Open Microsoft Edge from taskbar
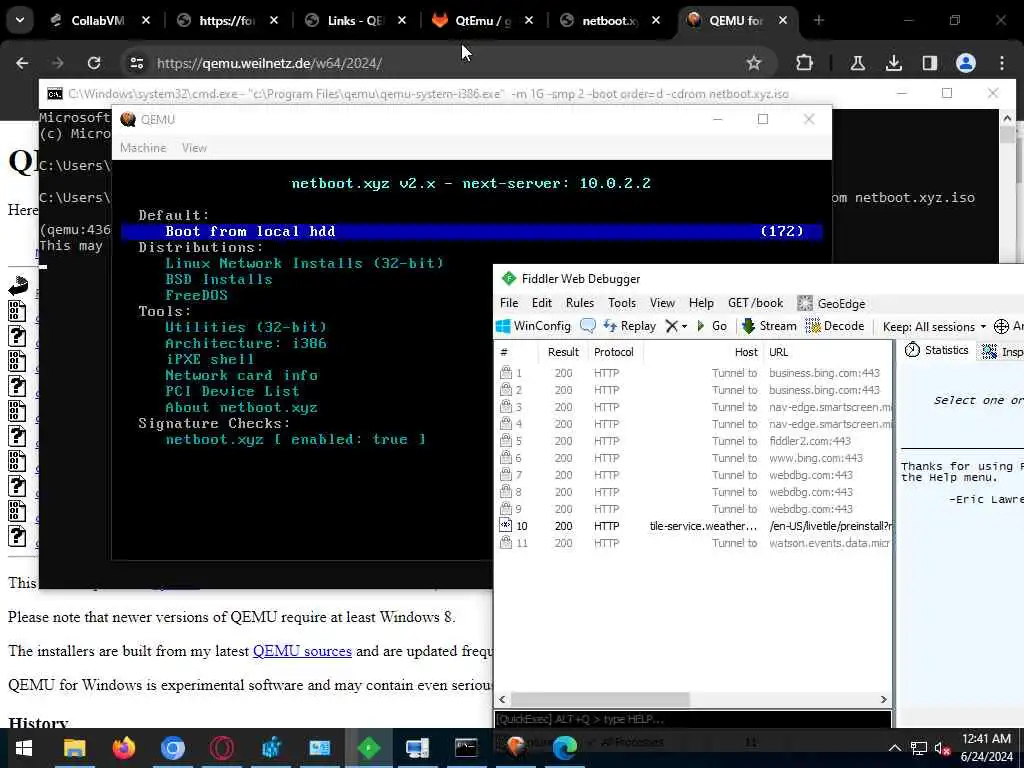The height and width of the screenshot is (768, 1024). pos(565,746)
